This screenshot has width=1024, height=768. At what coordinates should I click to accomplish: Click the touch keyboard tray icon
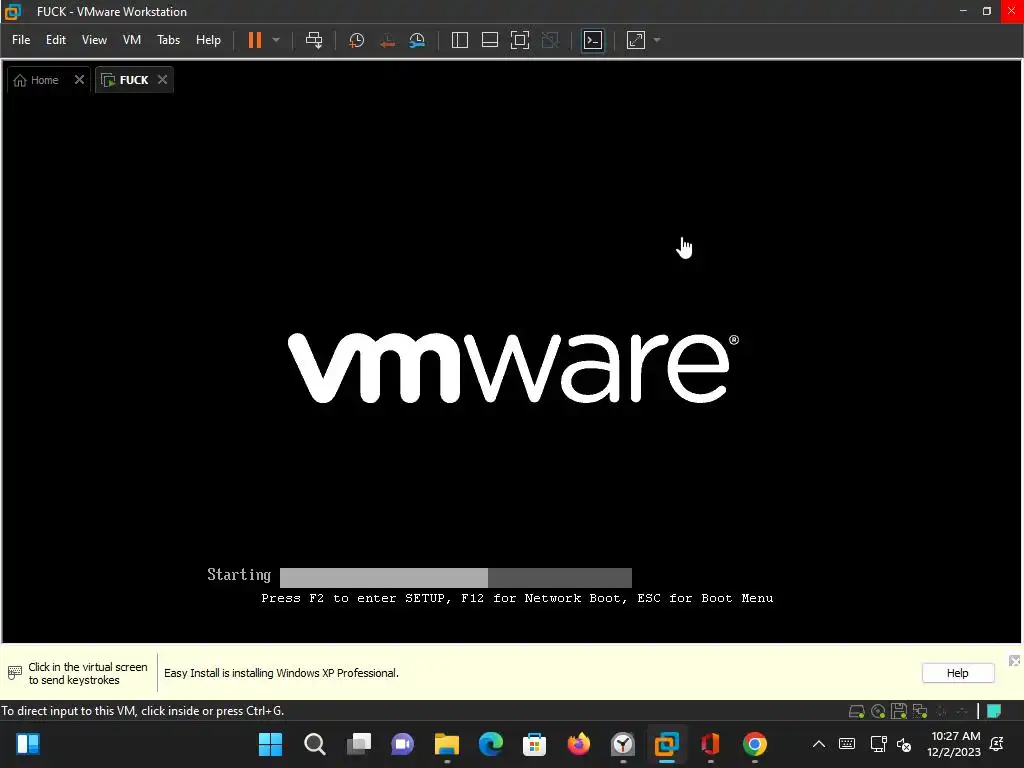coord(847,744)
